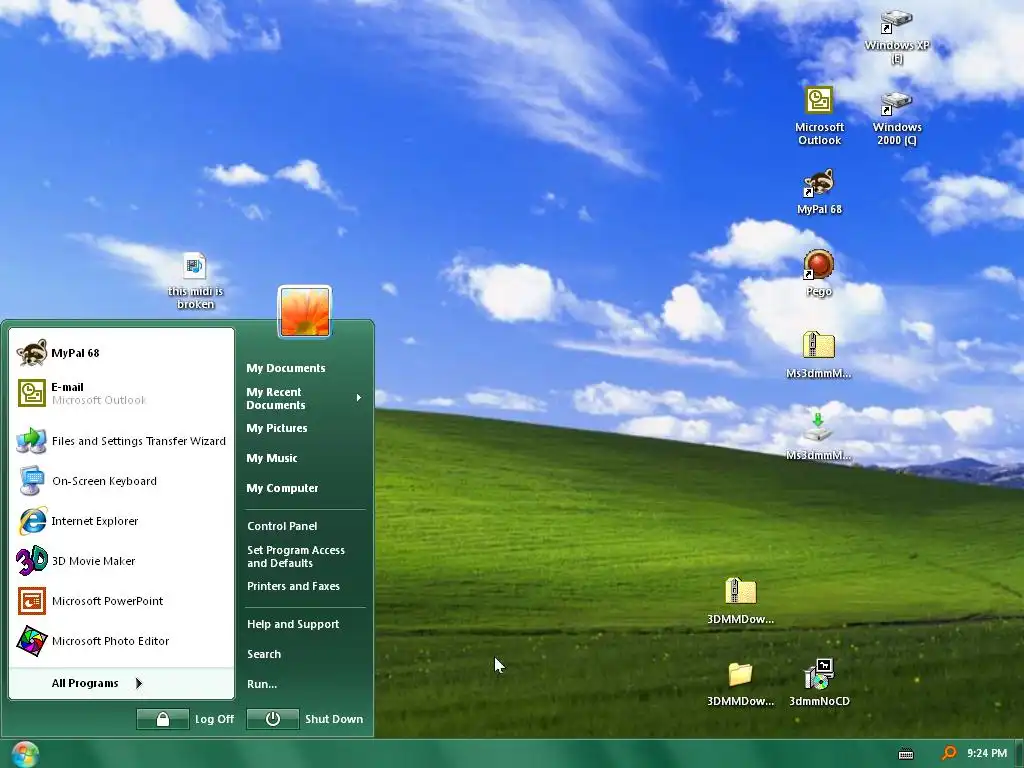Click the orange magnifier tray icon
This screenshot has height=768, width=1024.
[x=949, y=754]
